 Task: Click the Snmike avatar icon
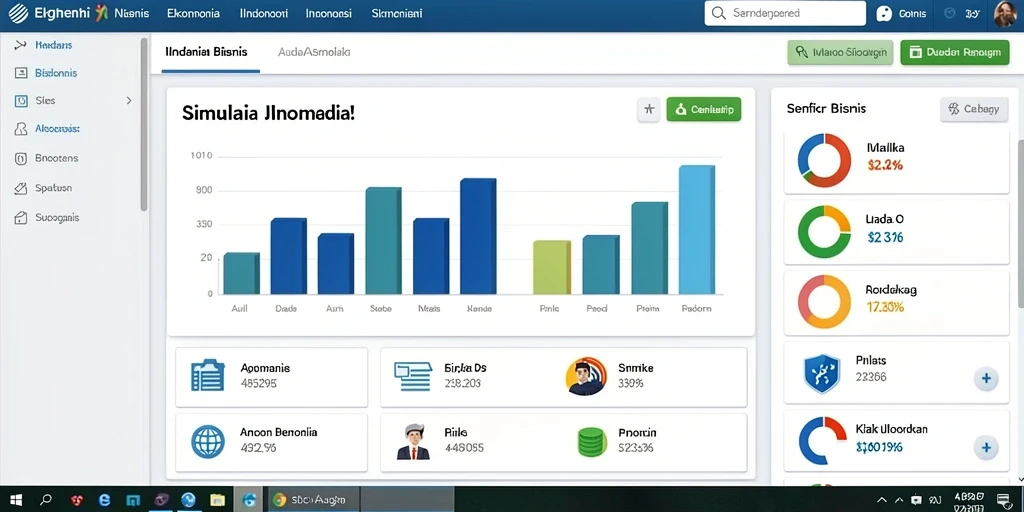point(586,376)
